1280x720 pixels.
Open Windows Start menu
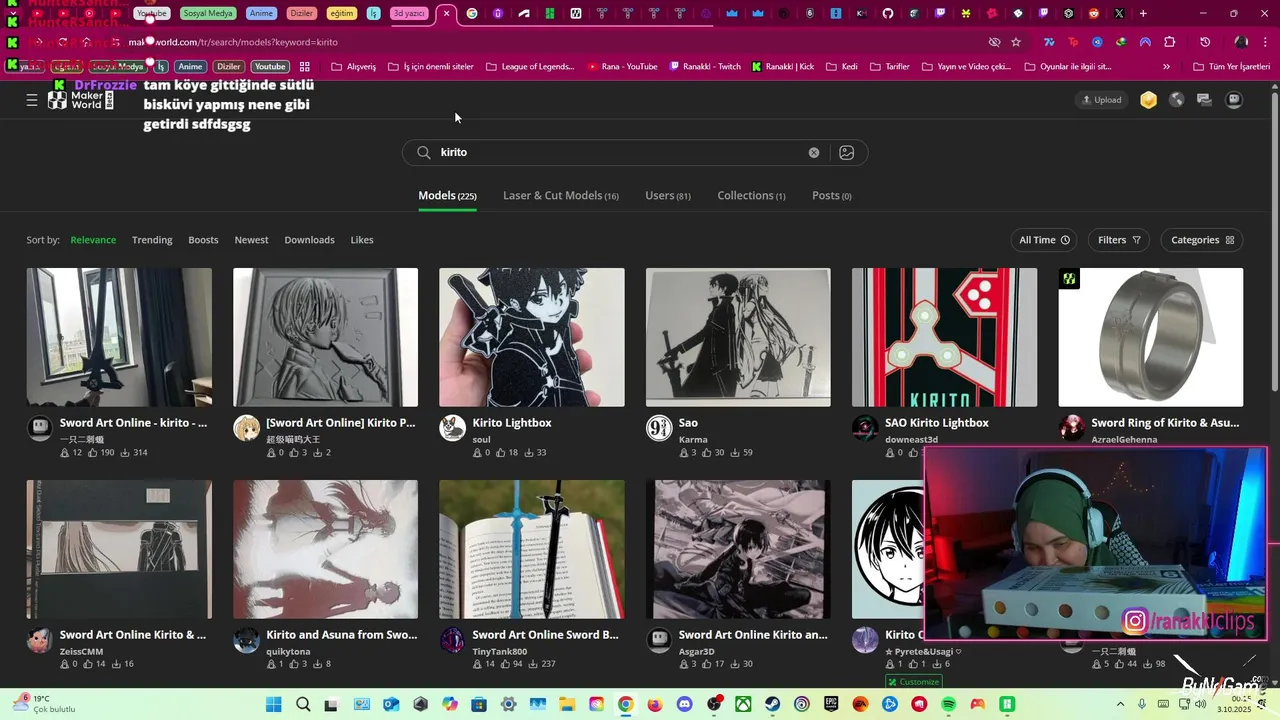pyautogui.click(x=273, y=705)
